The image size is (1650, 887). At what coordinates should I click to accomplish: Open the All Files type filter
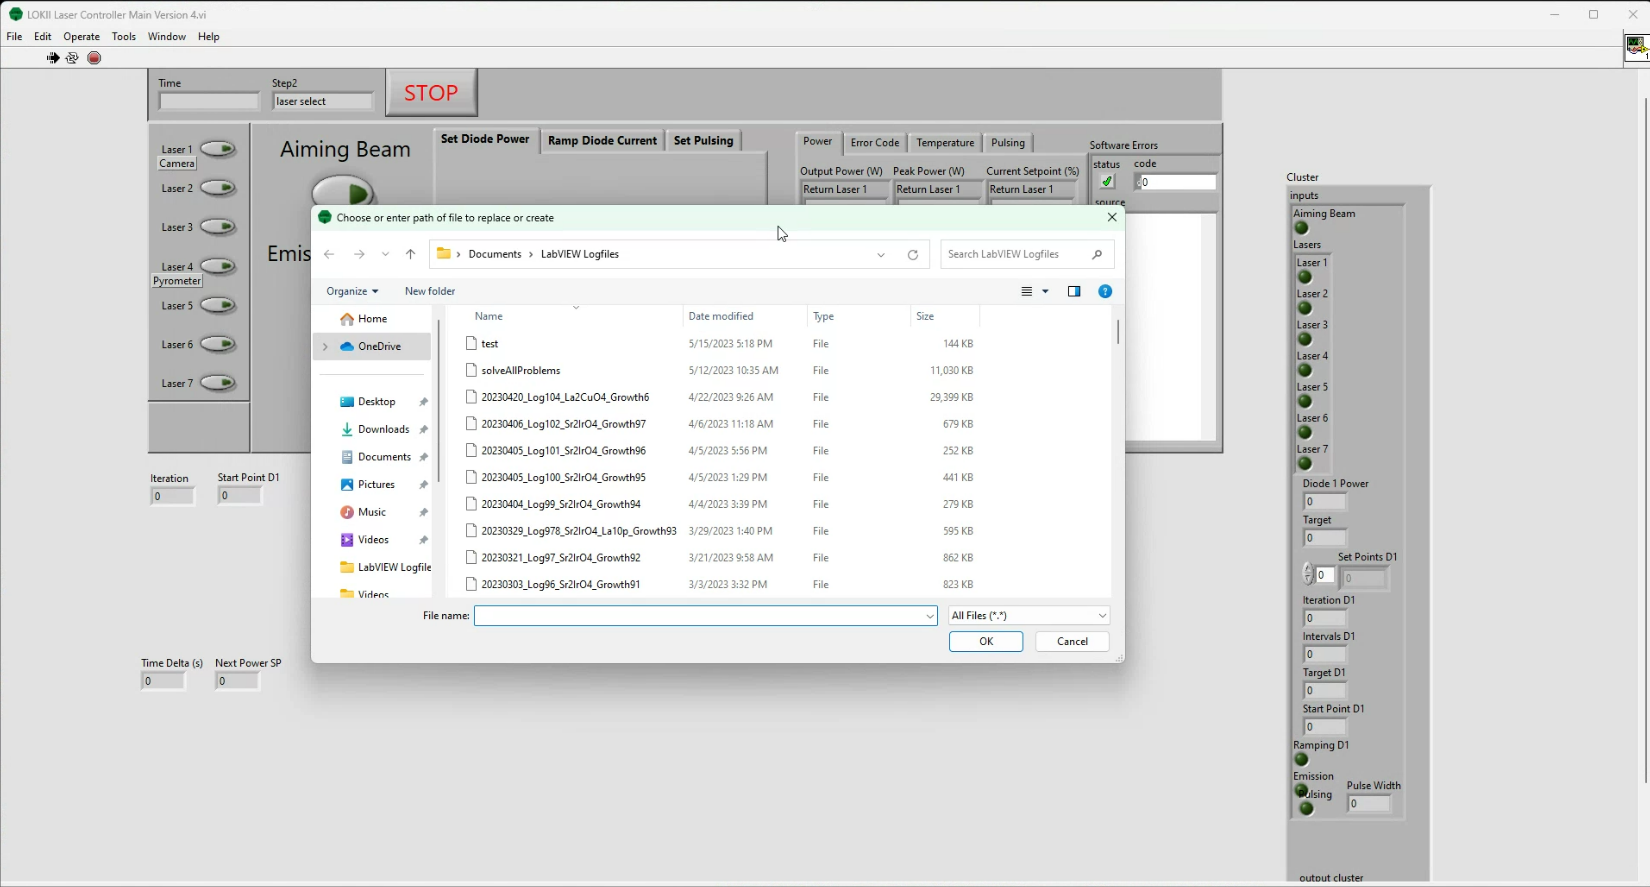pos(1029,616)
